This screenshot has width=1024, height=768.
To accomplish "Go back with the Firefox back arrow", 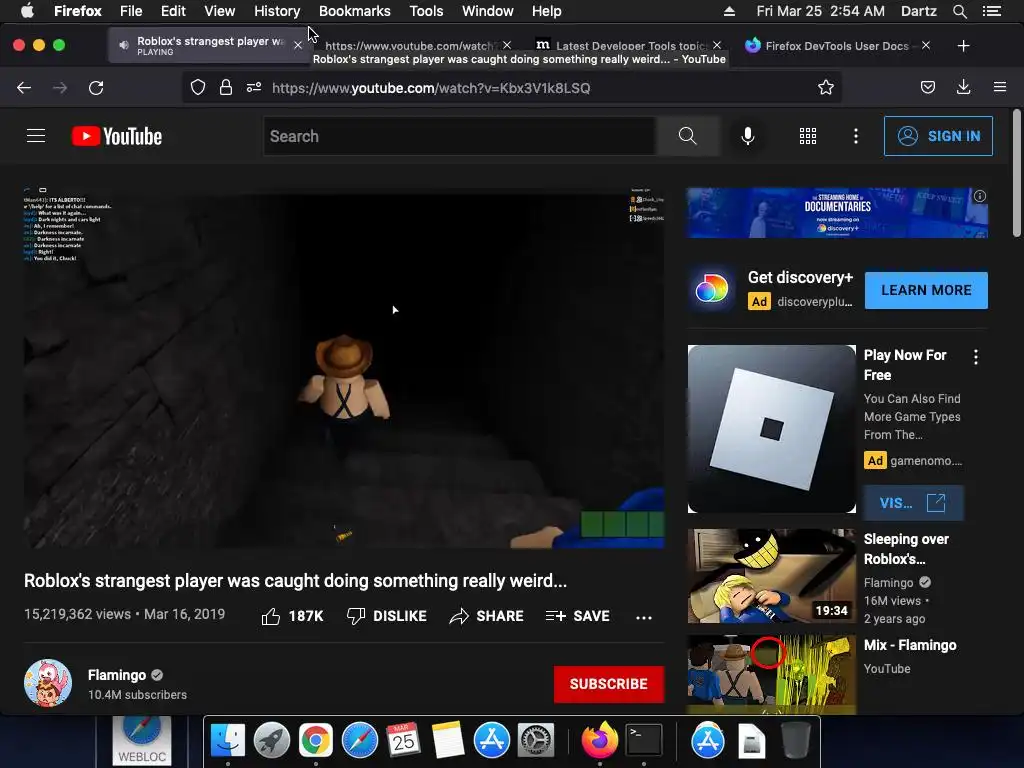I will pos(24,88).
